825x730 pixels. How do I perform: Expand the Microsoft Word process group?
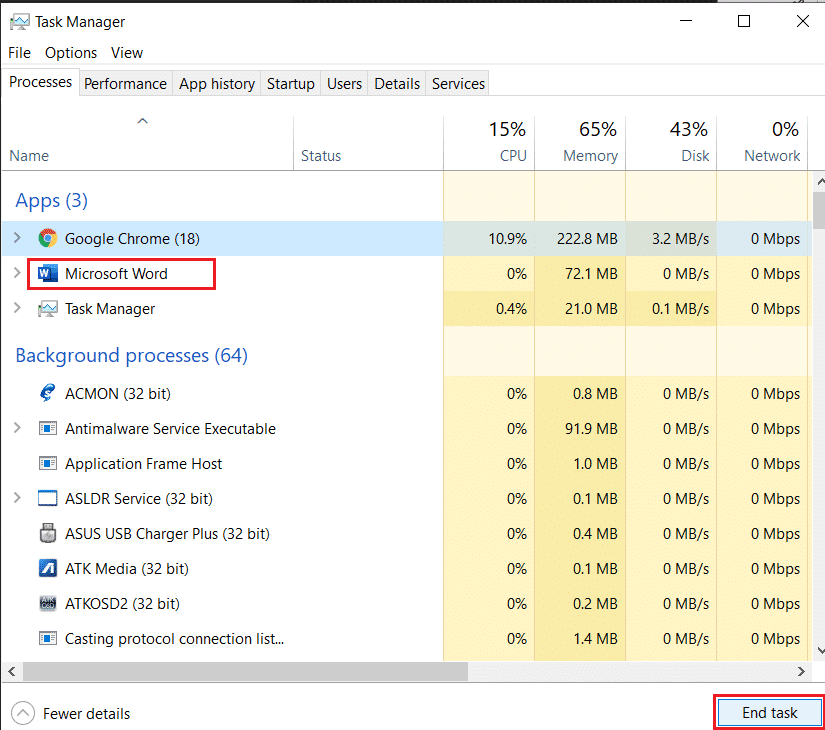(16, 273)
